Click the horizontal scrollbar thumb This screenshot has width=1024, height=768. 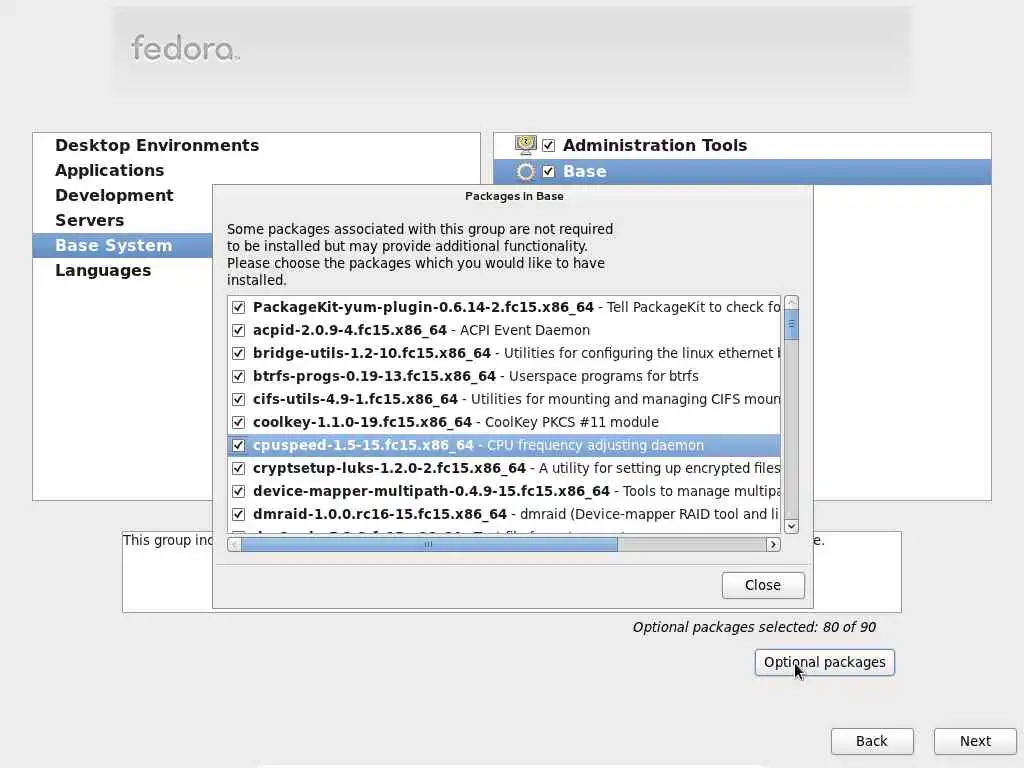tap(429, 545)
